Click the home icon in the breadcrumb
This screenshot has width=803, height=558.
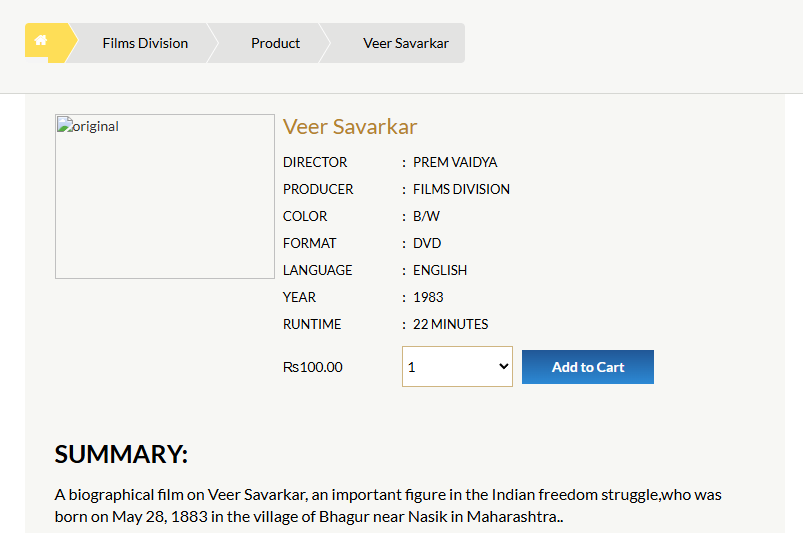point(41,42)
